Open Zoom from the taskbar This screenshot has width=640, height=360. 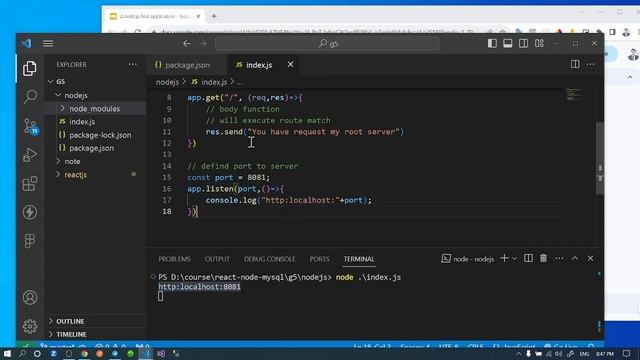click(53, 353)
